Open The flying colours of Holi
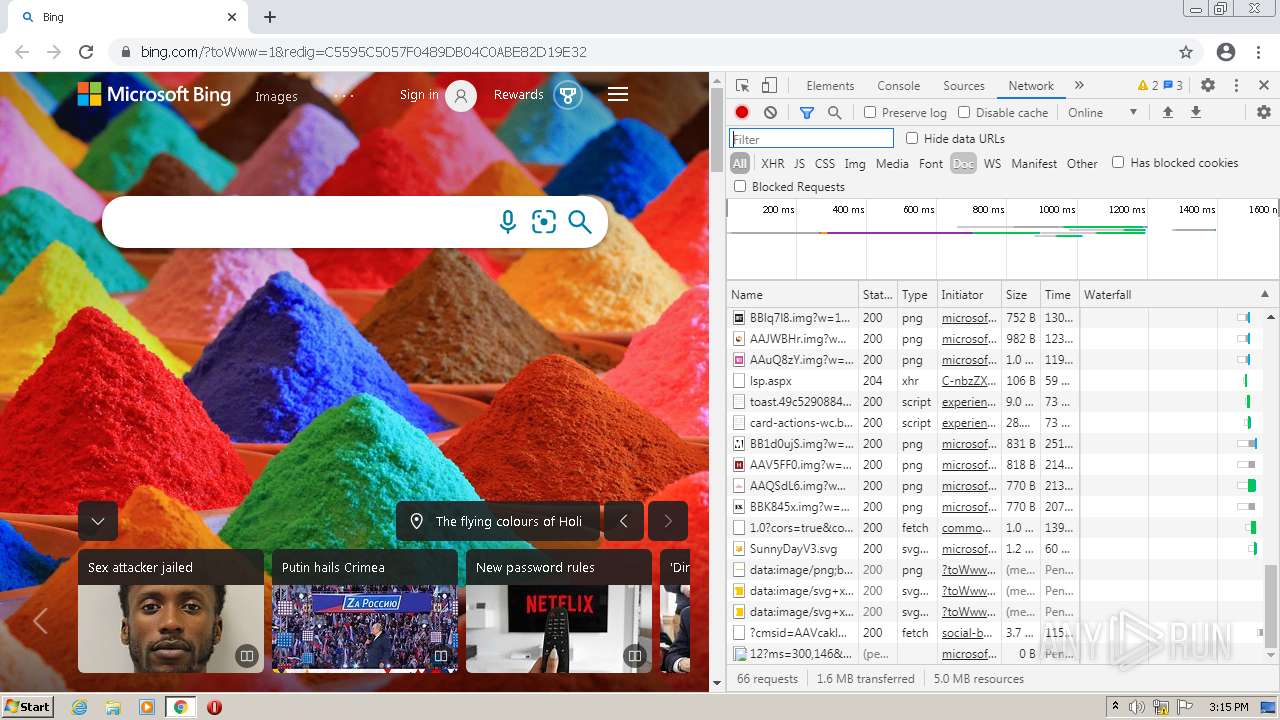 click(498, 521)
